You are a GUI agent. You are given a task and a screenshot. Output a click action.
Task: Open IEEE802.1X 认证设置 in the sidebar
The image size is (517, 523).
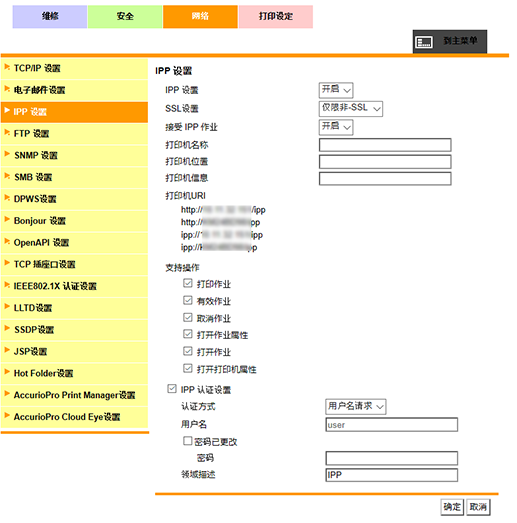(74, 286)
